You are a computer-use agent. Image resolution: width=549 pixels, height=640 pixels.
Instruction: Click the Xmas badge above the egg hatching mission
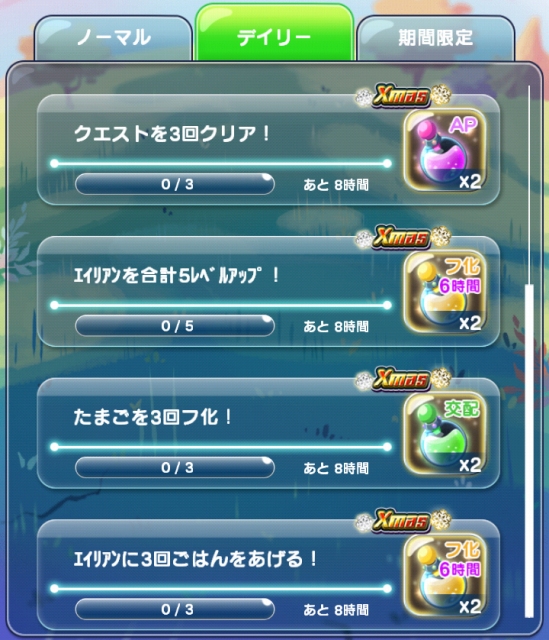tap(402, 379)
